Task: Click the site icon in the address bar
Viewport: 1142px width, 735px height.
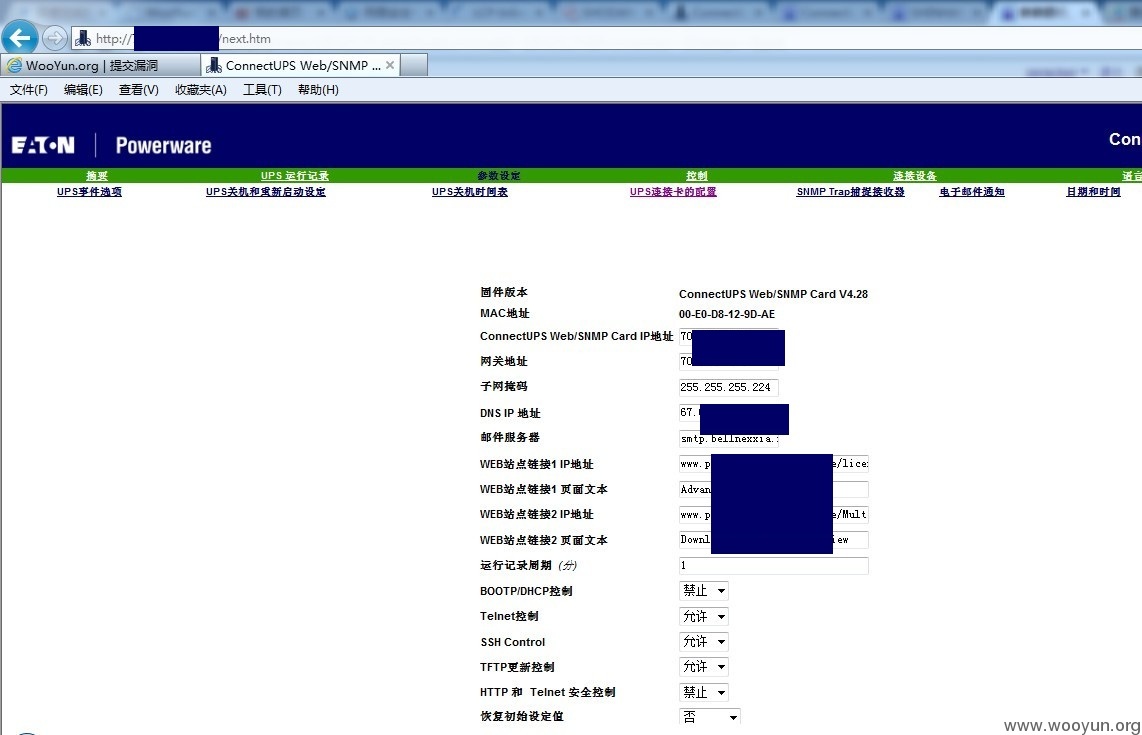Action: coord(82,39)
